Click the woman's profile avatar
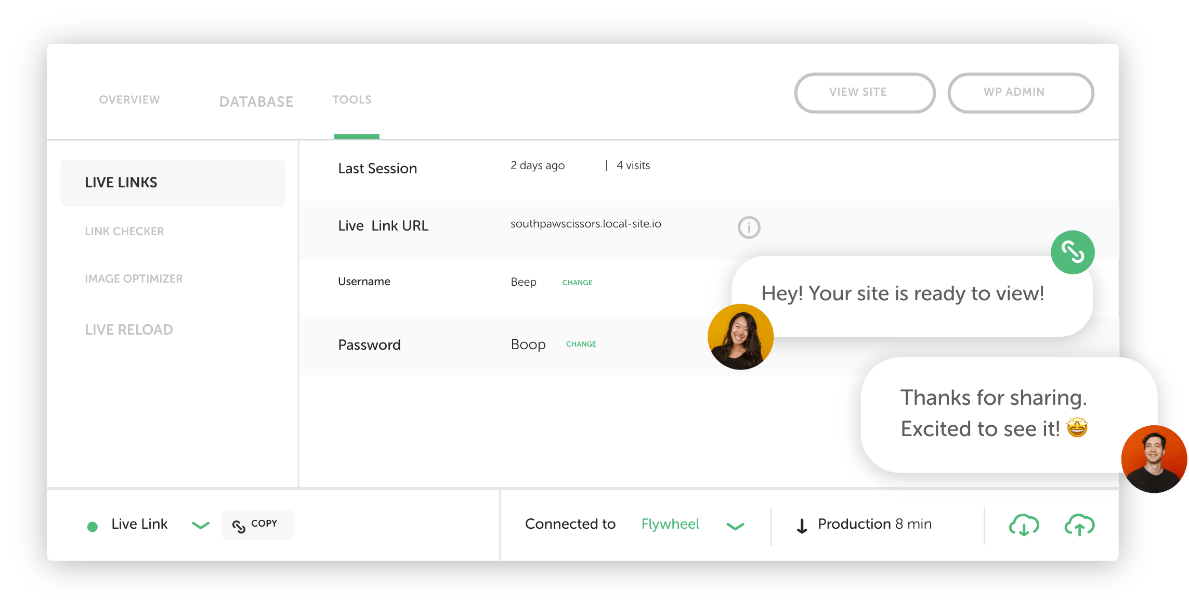Image resolution: width=1189 pixels, height=611 pixels. click(740, 337)
